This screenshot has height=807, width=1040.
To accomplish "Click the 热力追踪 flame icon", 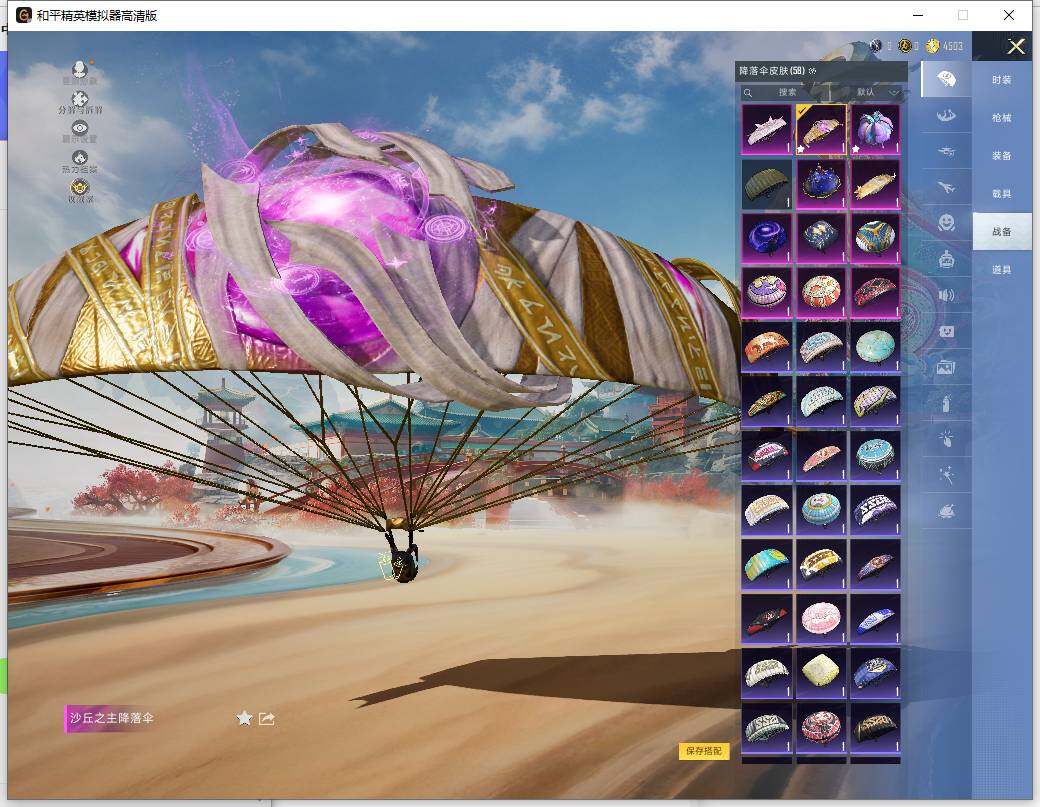I will coord(80,158).
